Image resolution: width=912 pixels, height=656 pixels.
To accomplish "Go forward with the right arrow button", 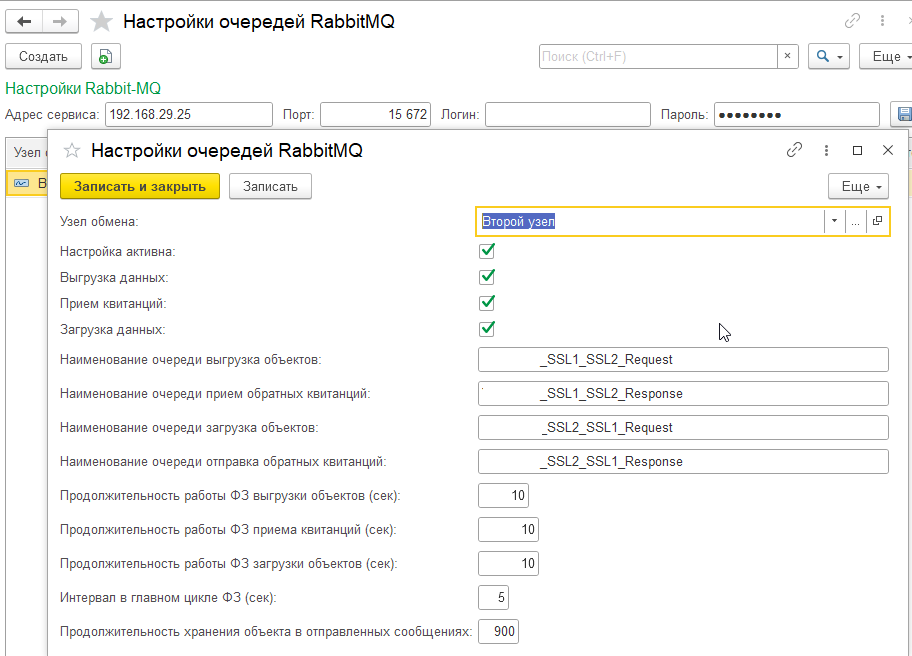I will tap(60, 22).
